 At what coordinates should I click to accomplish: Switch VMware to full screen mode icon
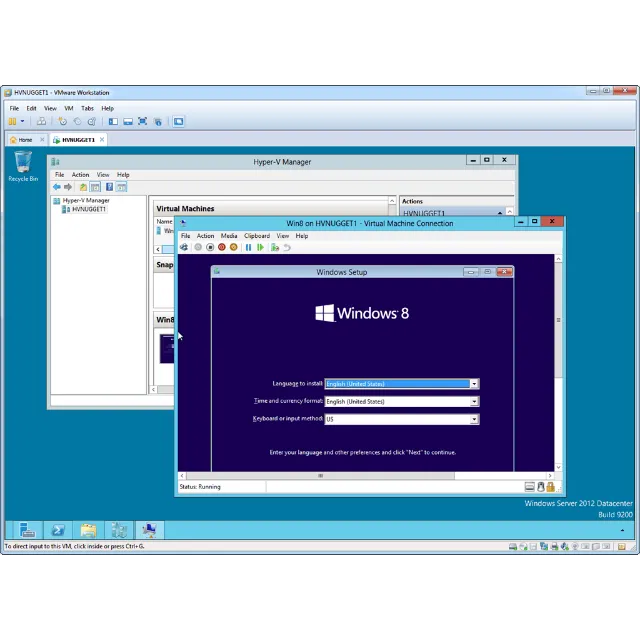click(x=142, y=121)
